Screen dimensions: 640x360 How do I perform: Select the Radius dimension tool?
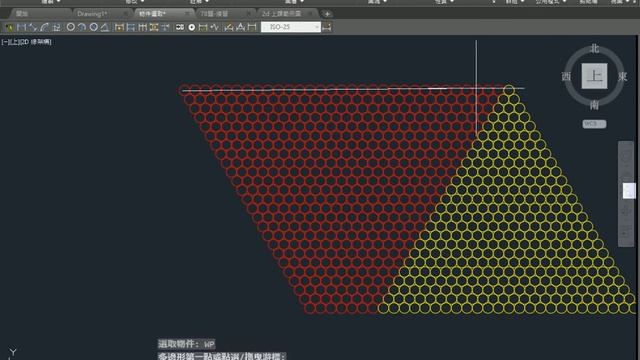pyautogui.click(x=71, y=27)
